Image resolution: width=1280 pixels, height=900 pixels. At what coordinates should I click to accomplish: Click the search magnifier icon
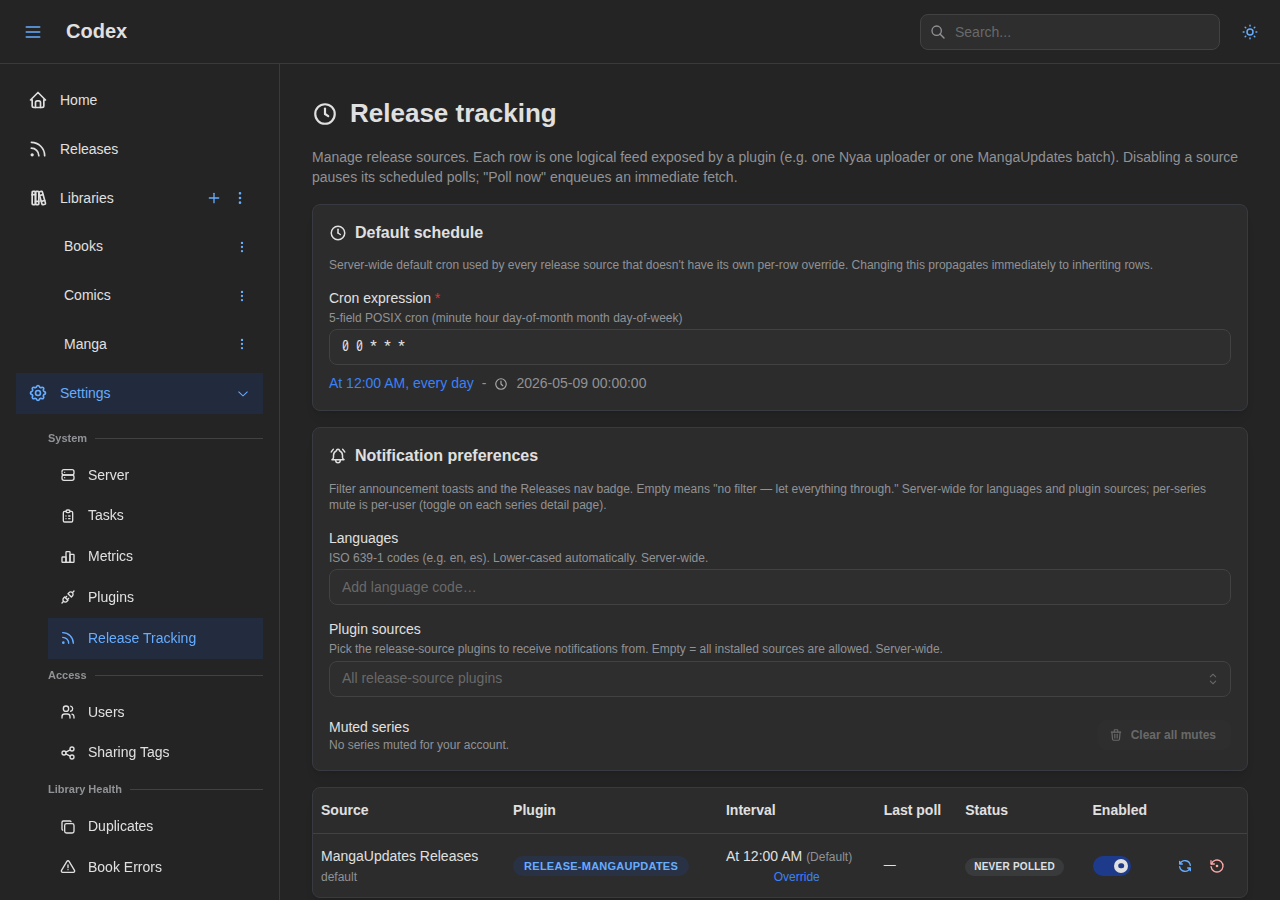coord(938,32)
